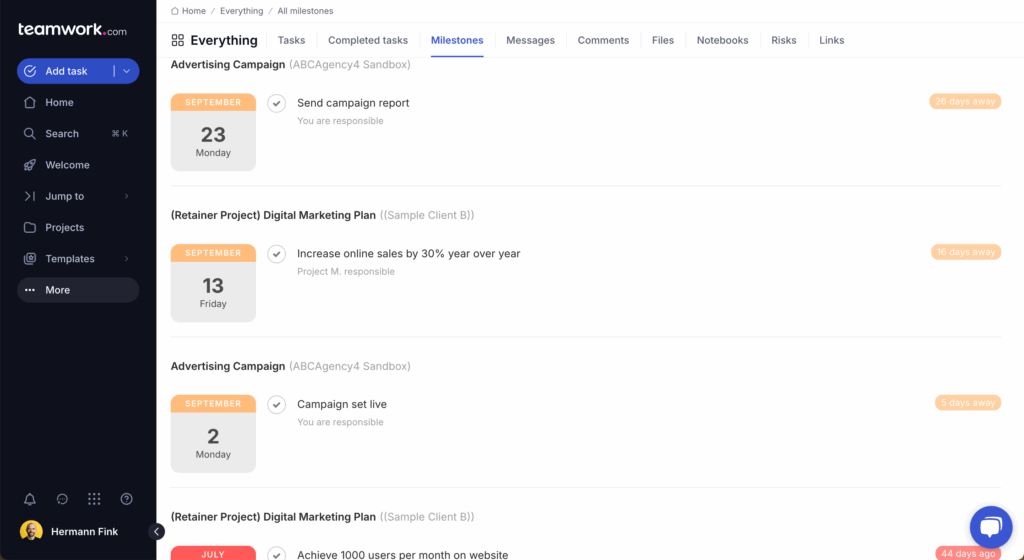1024x560 pixels.
Task: Mark Campaign set live milestone complete
Action: 277,405
